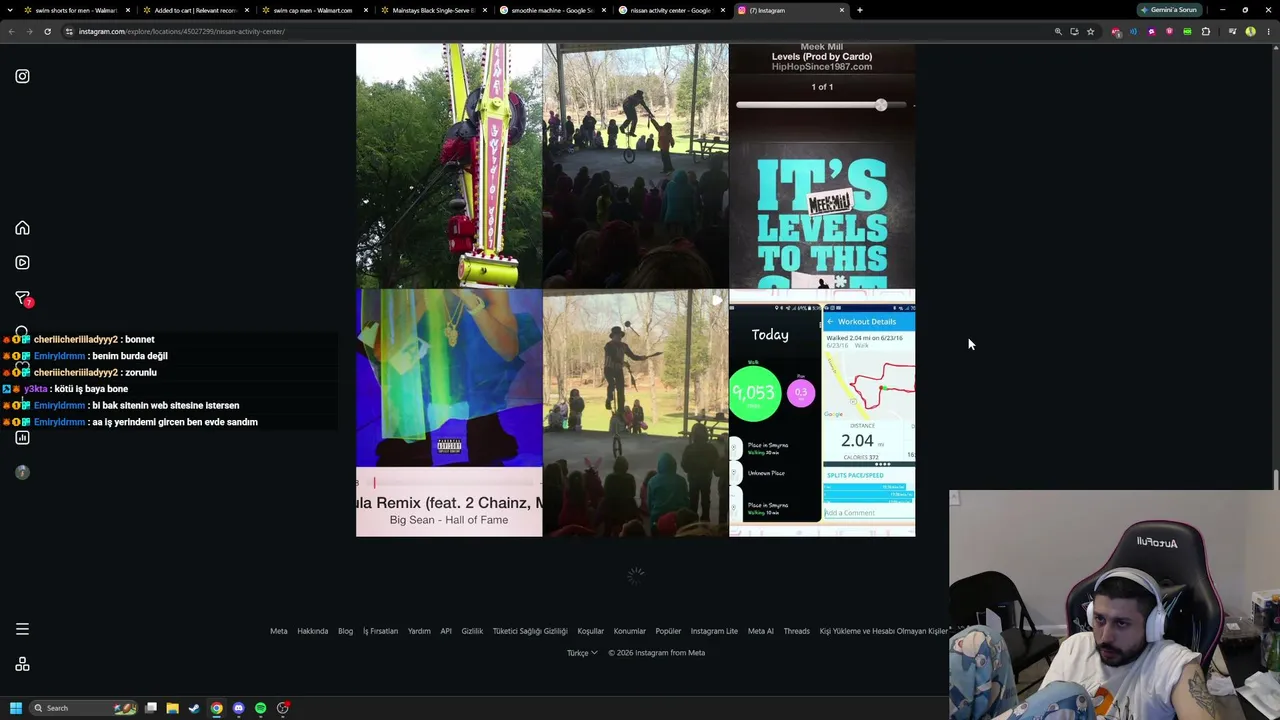This screenshot has height=720, width=1280.
Task: Open the Gizlilik footer link
Action: [x=472, y=631]
